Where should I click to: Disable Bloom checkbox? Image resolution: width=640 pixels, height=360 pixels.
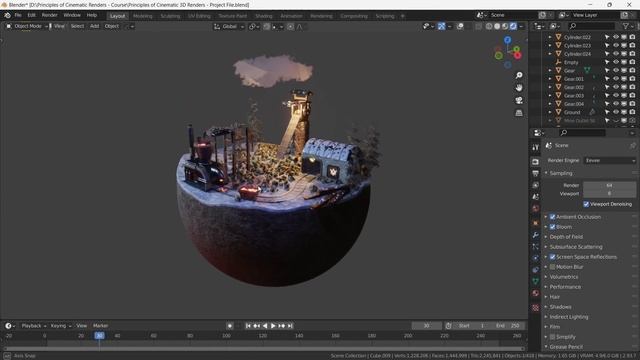[x=552, y=227]
